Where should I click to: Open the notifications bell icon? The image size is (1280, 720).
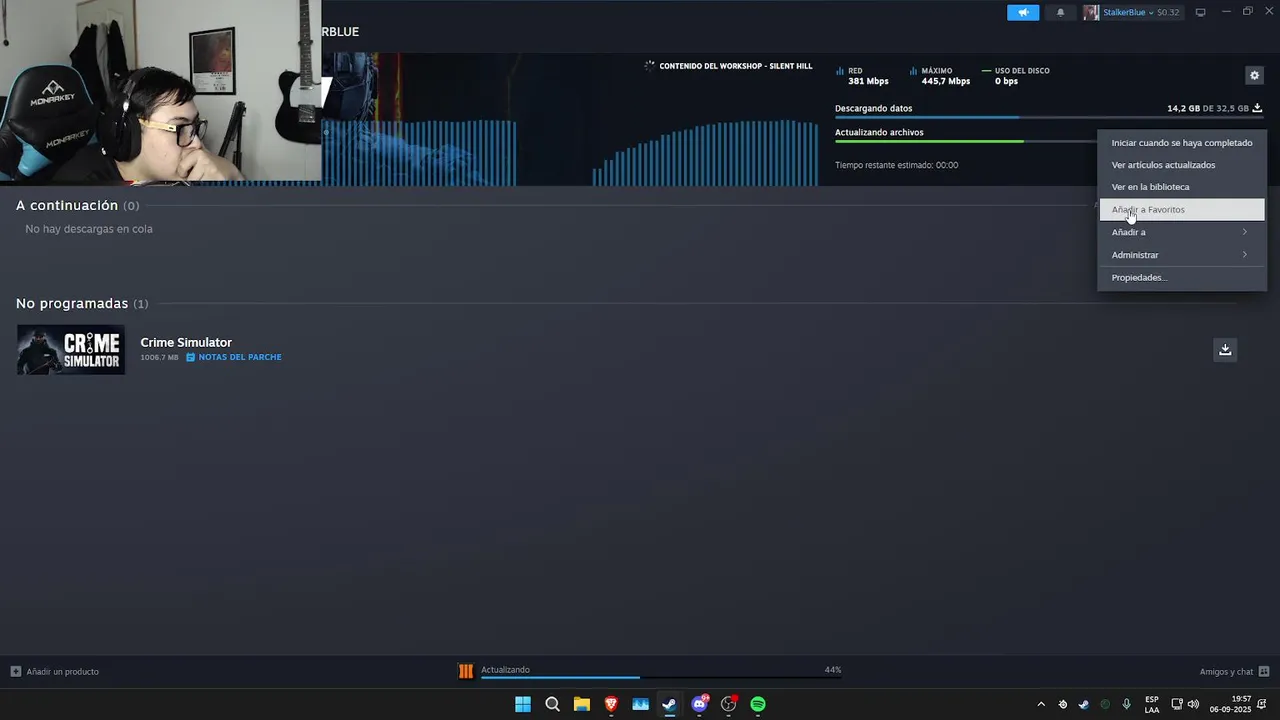click(1061, 12)
